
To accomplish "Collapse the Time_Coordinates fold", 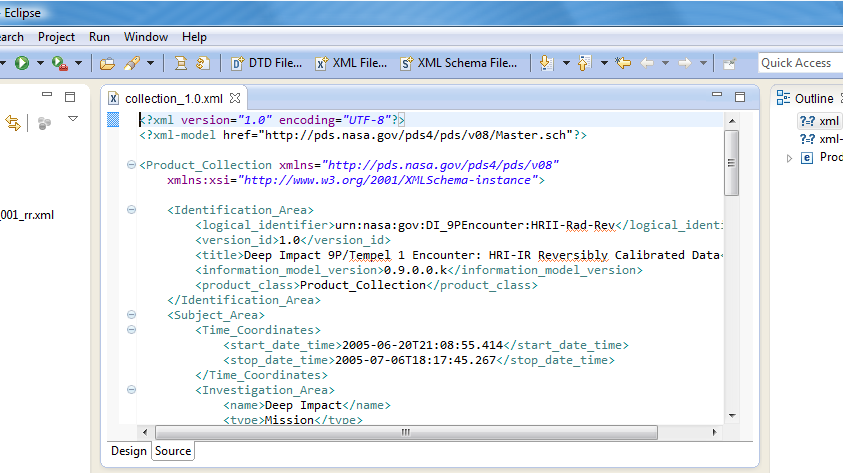I will [131, 329].
